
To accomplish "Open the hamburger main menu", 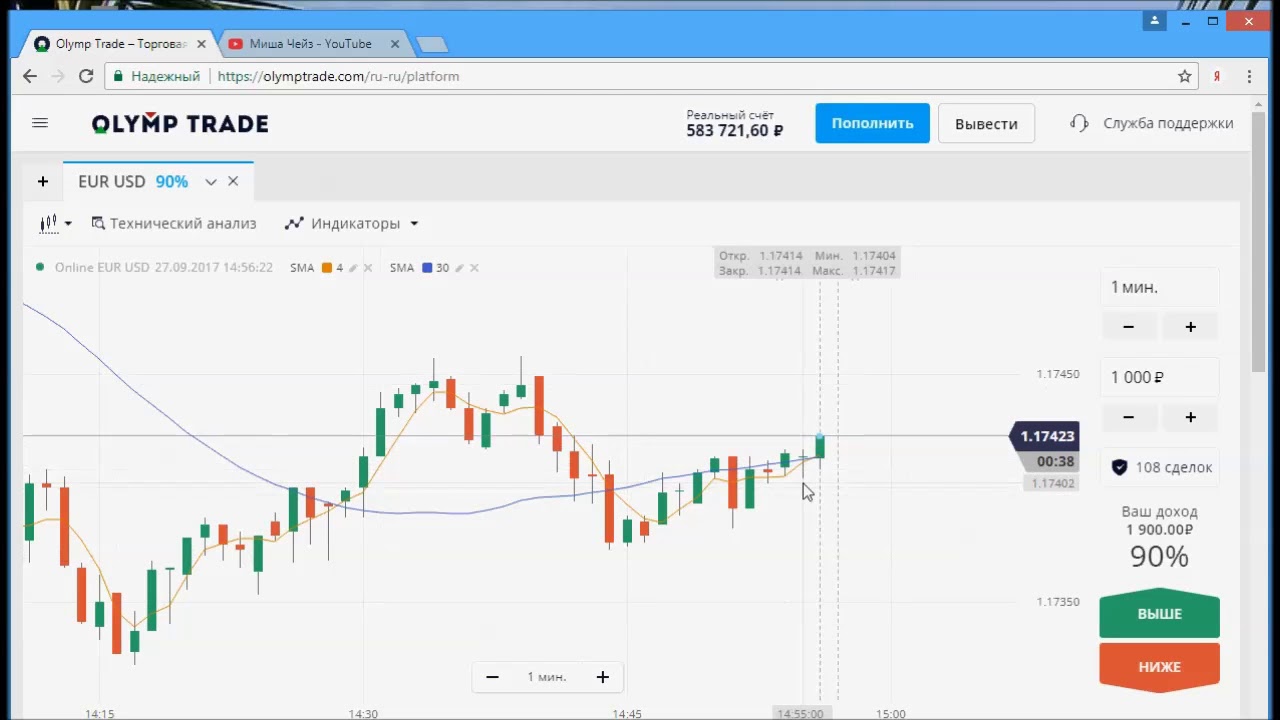I will 40,123.
